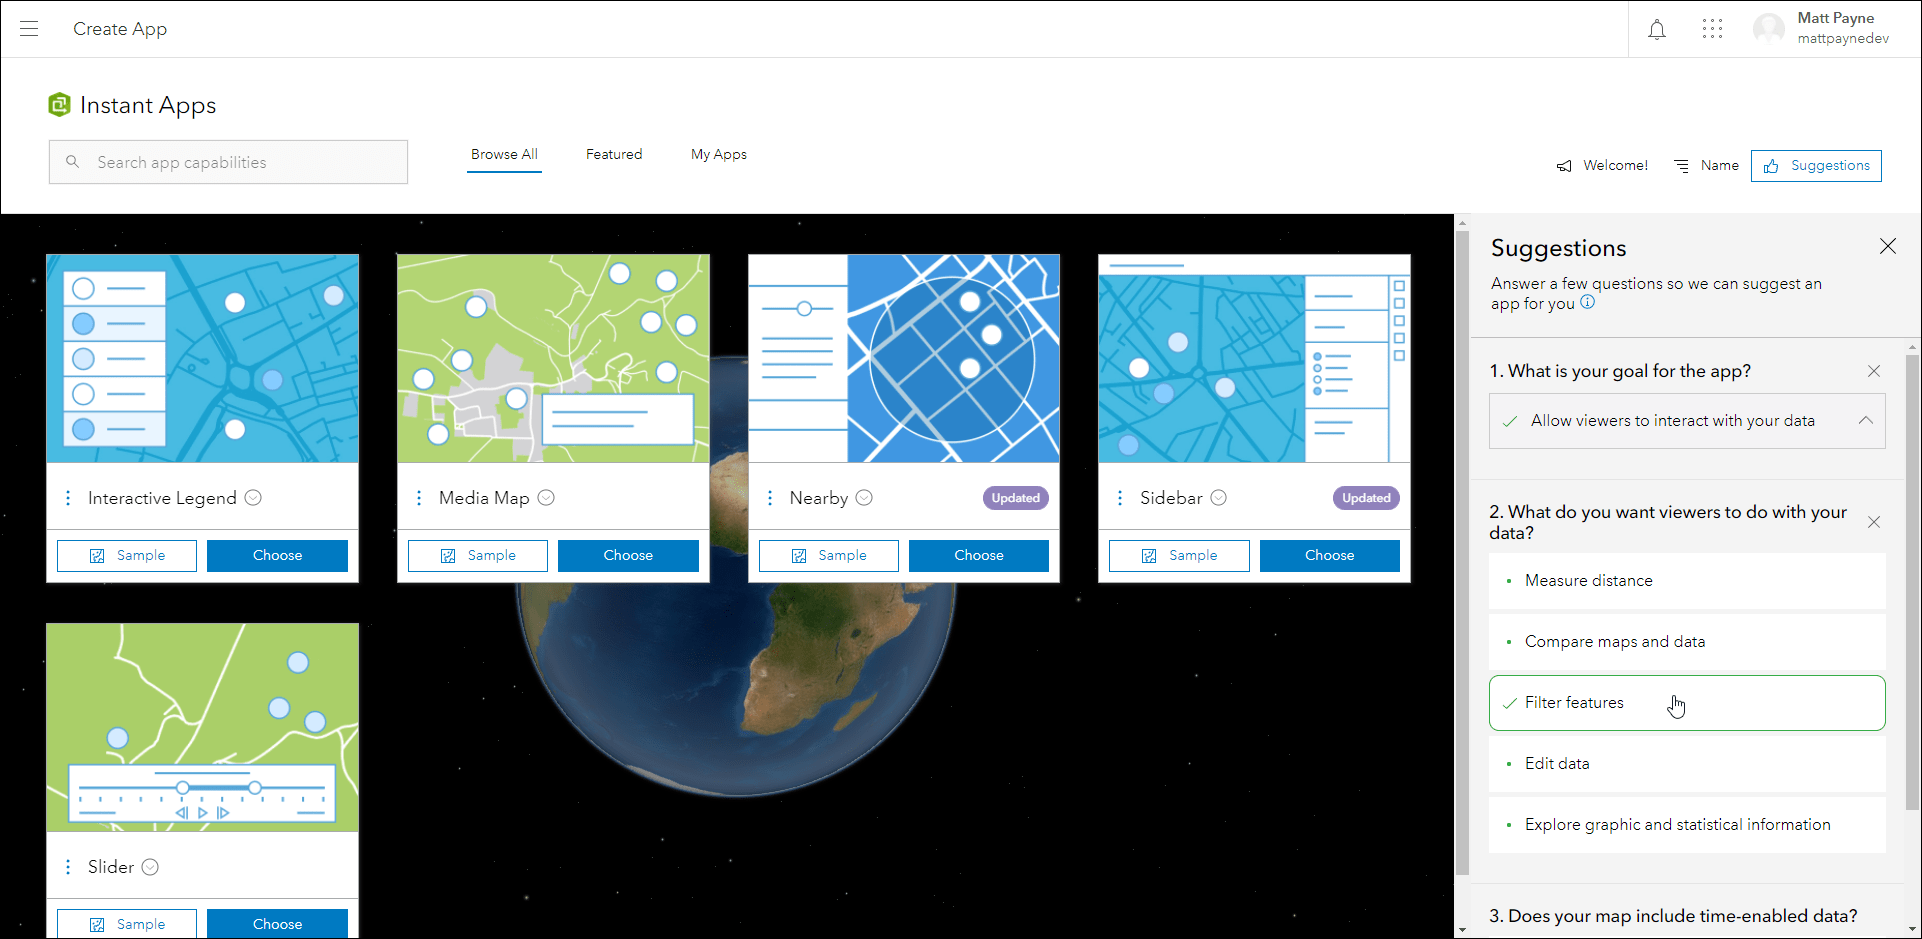Viewport: 1922px width, 939px height.
Task: Open Media Map options menu dots
Action: 419,498
